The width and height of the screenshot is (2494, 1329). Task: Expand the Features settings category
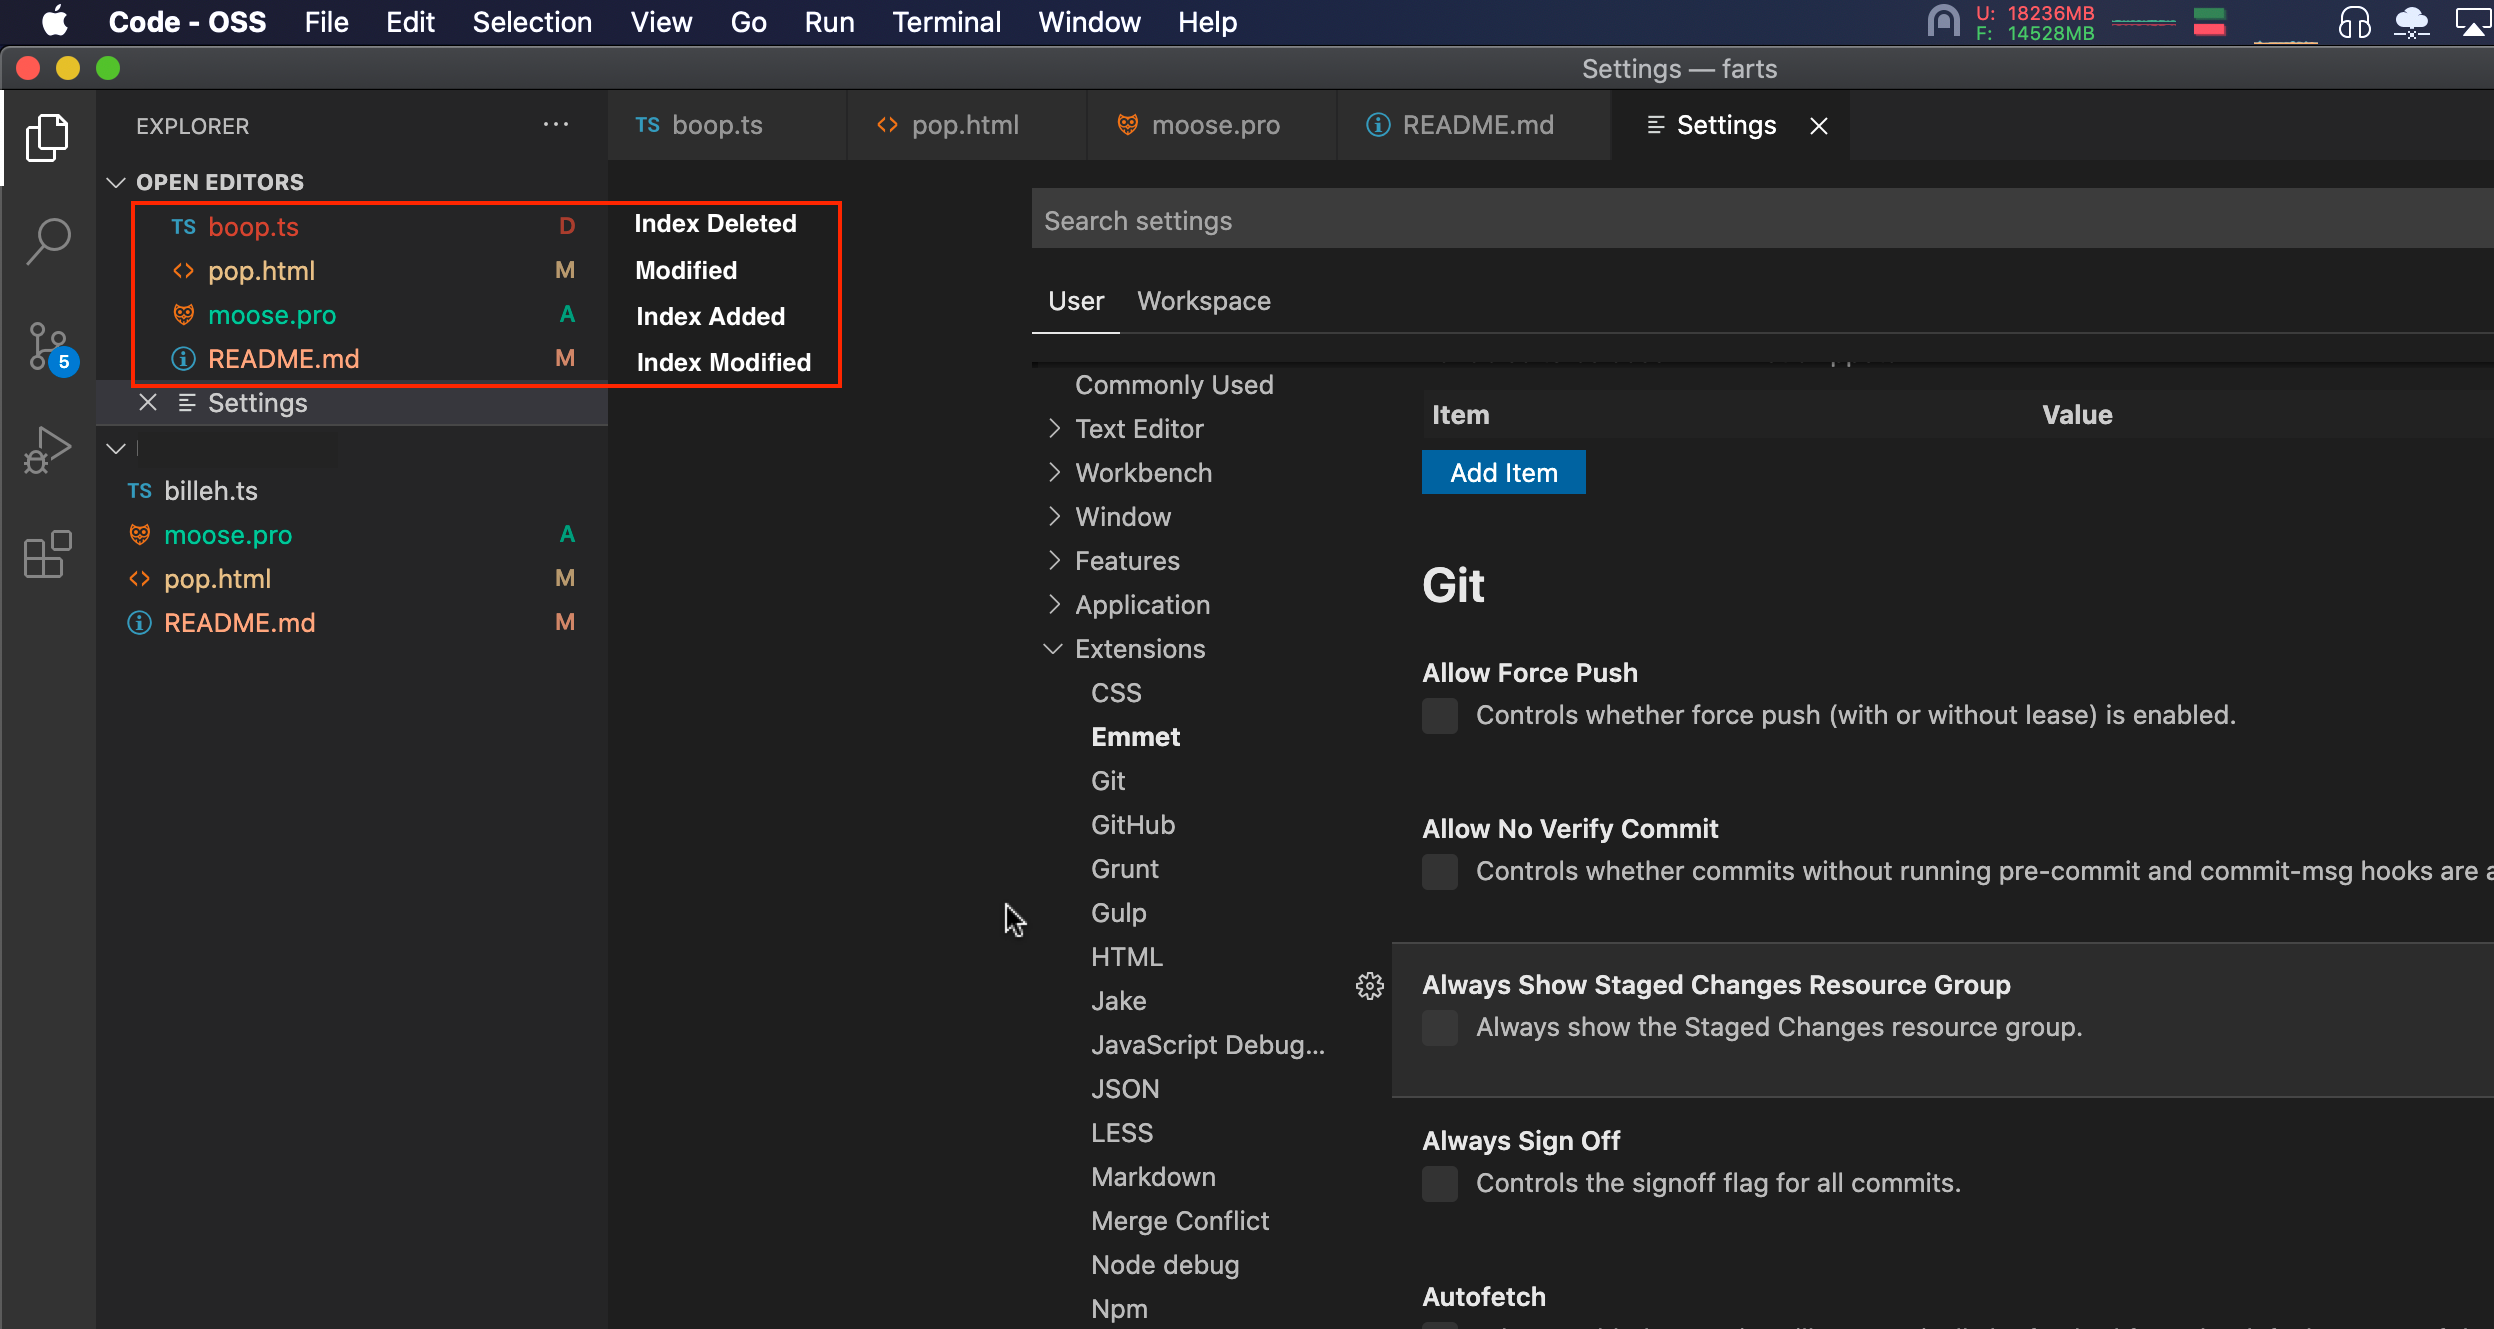(1054, 560)
